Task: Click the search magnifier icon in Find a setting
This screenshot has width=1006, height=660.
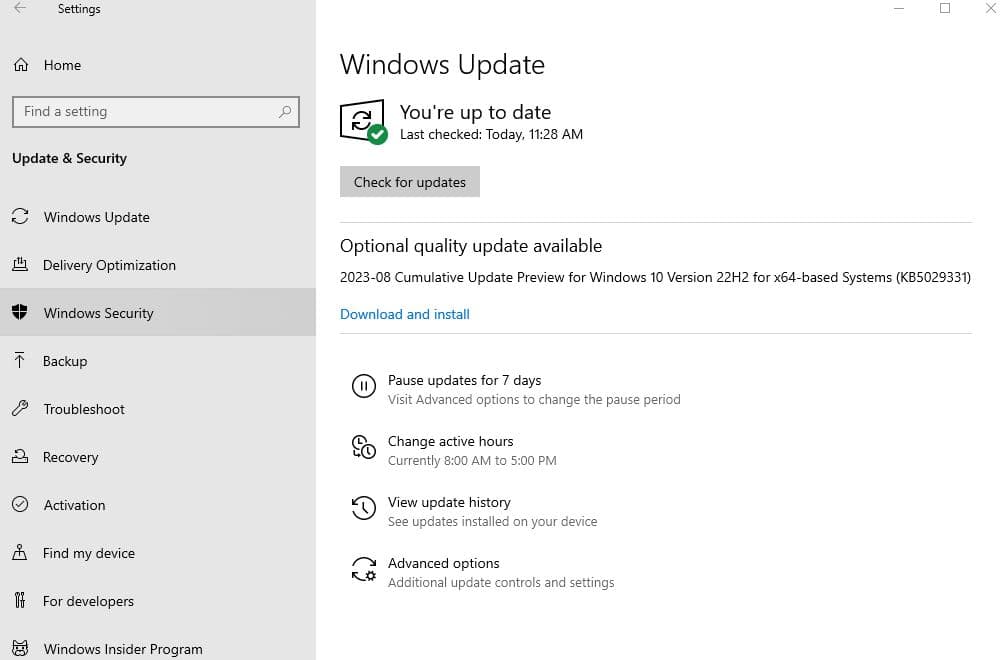Action: click(285, 112)
